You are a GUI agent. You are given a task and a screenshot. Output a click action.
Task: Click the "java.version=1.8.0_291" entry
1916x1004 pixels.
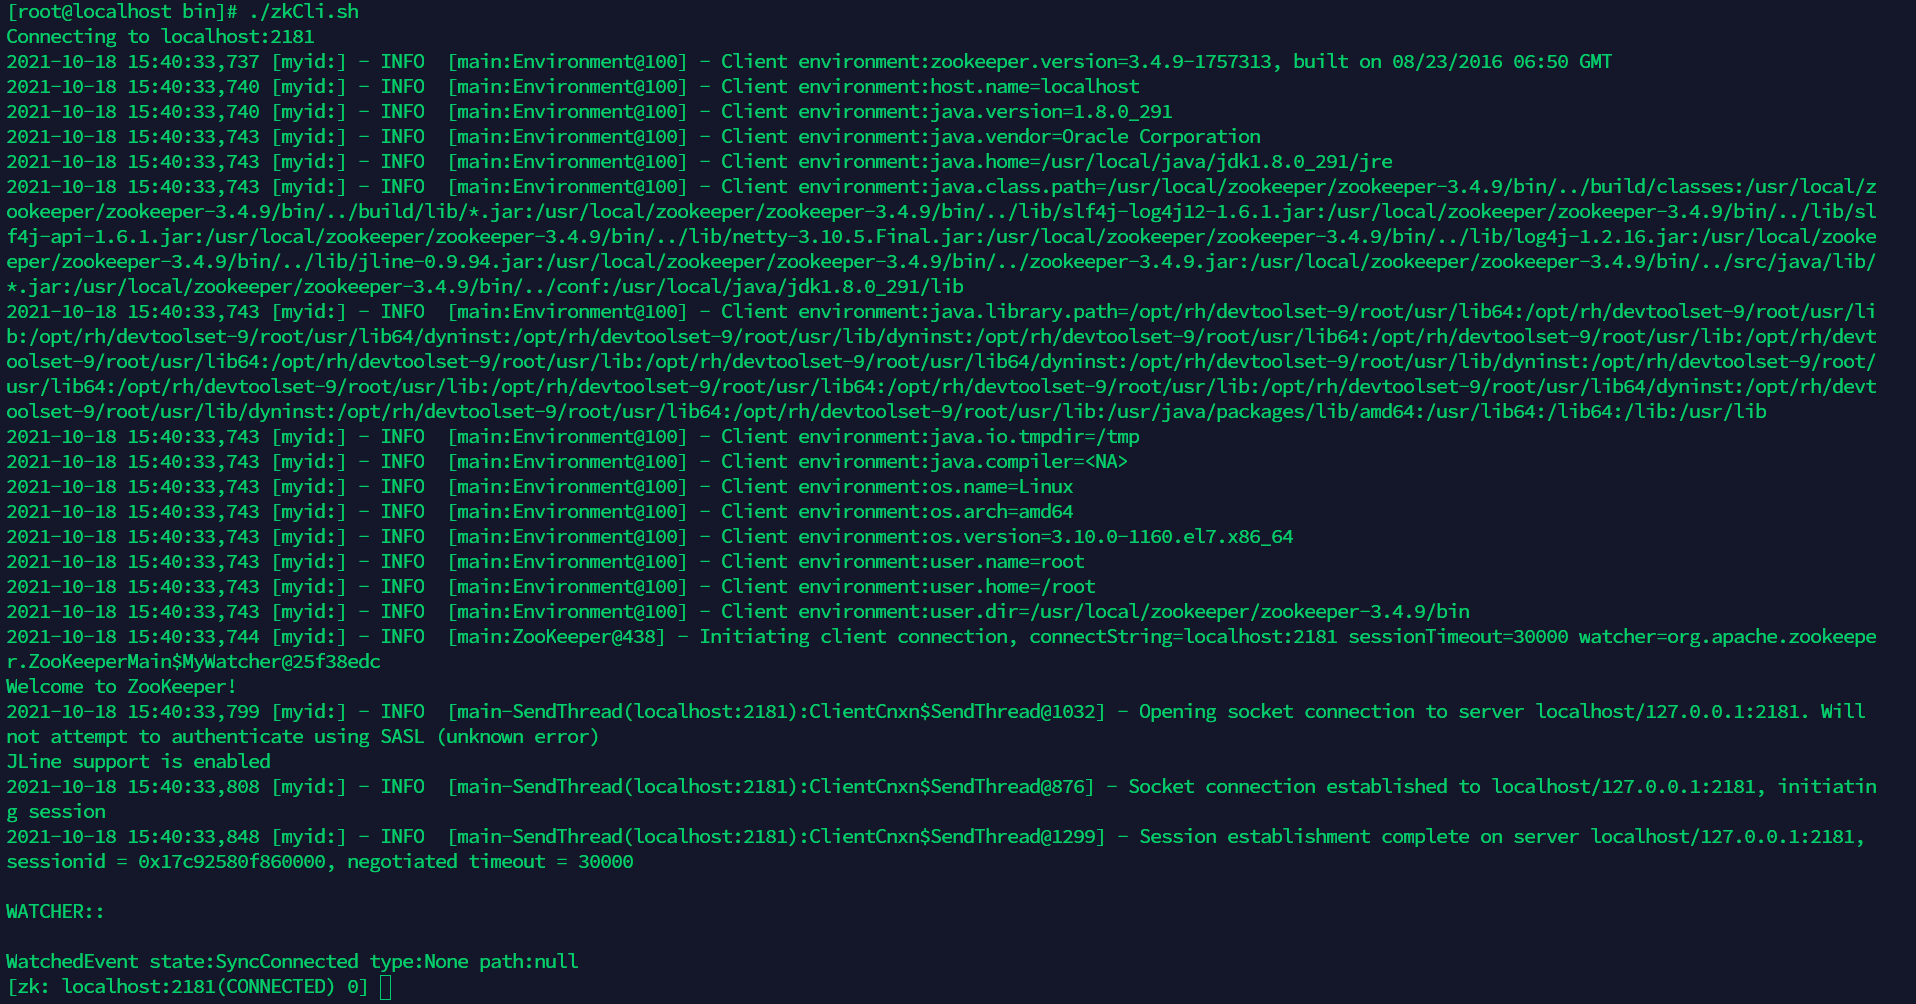(1051, 112)
